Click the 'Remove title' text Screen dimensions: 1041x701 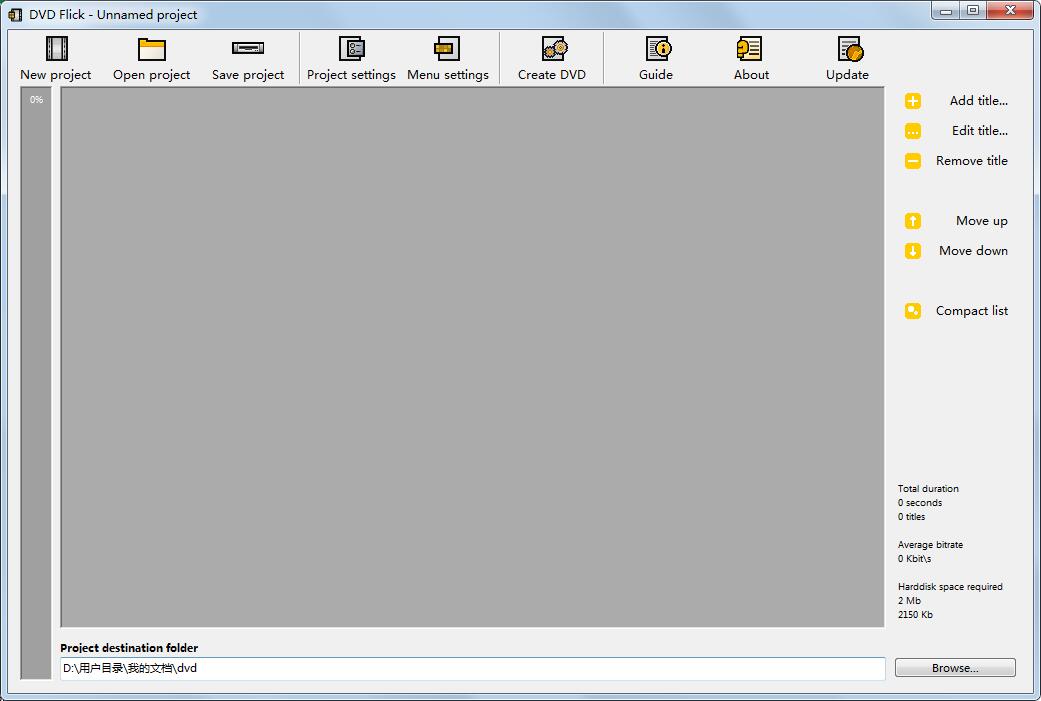click(x=972, y=161)
